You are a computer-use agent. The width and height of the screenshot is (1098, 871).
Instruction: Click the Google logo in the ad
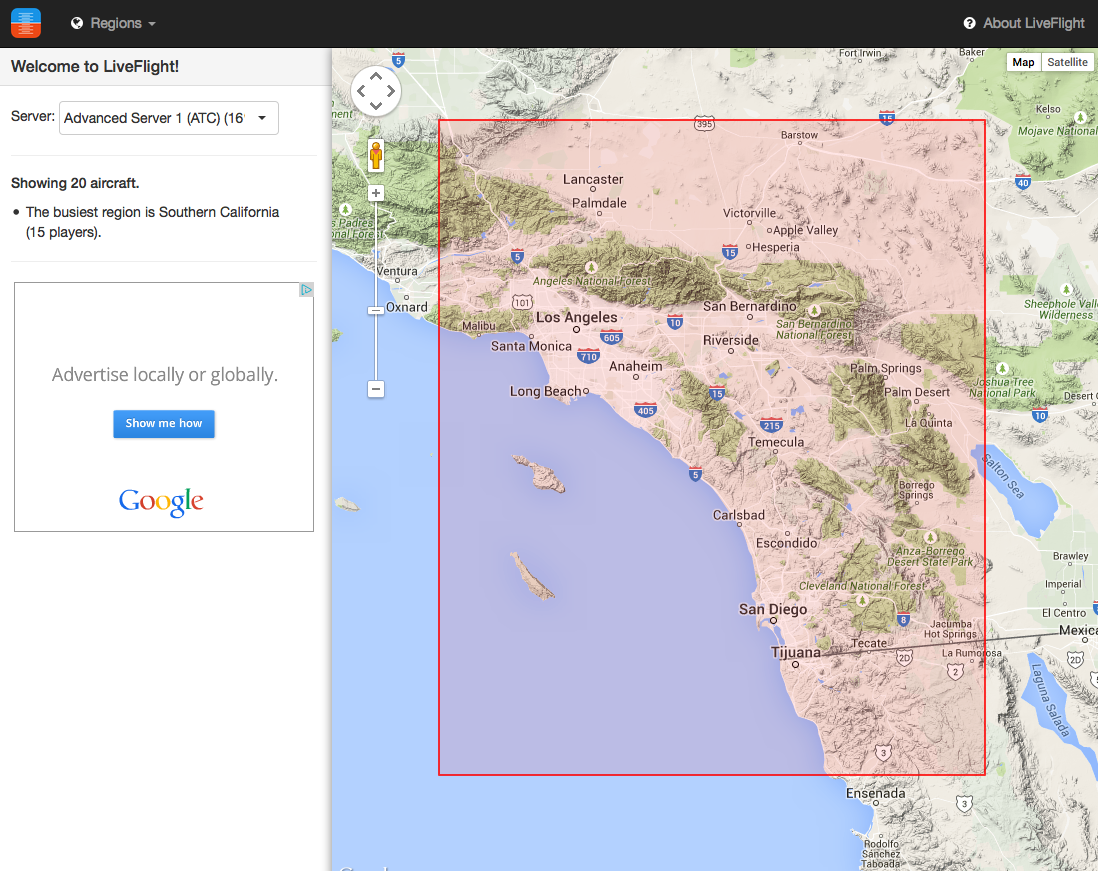coord(161,501)
